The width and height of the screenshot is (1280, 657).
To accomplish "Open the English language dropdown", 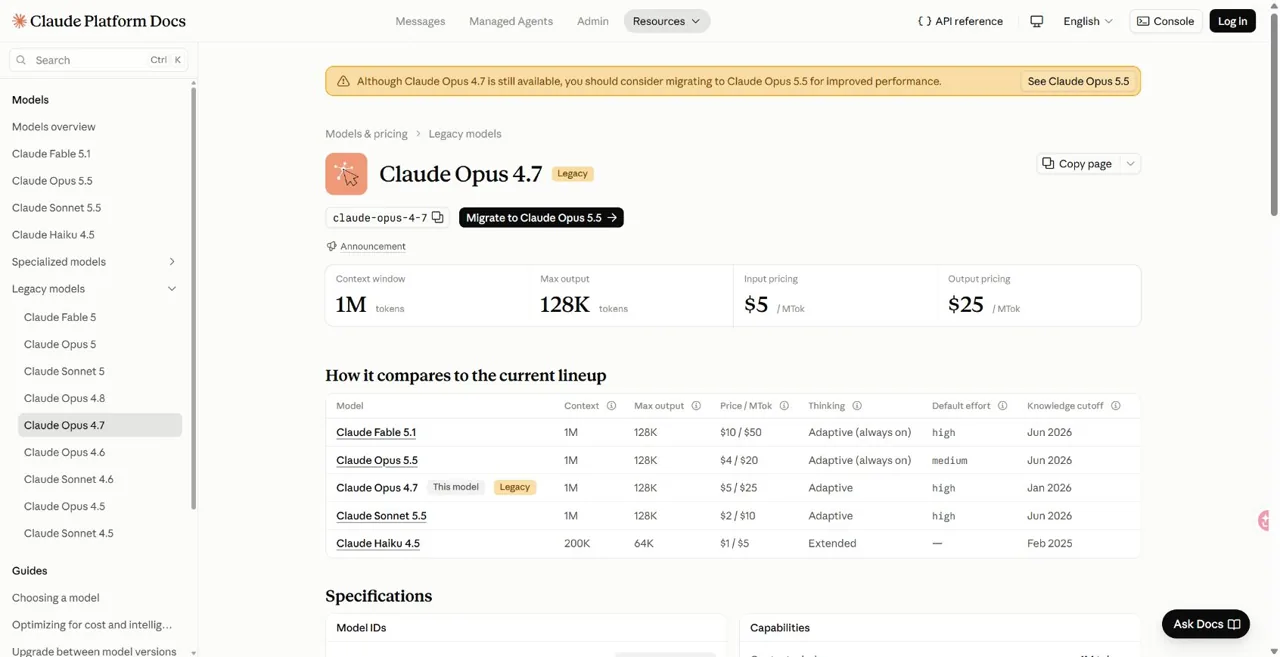I will coord(1088,21).
